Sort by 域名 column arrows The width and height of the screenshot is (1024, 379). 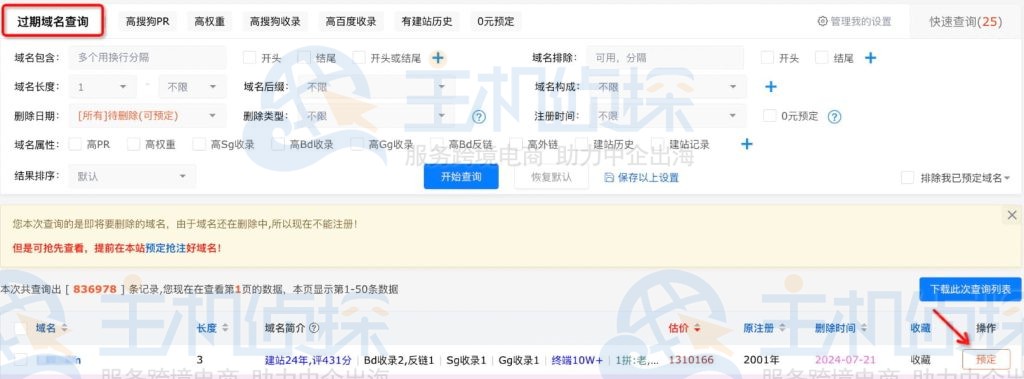(x=64, y=328)
